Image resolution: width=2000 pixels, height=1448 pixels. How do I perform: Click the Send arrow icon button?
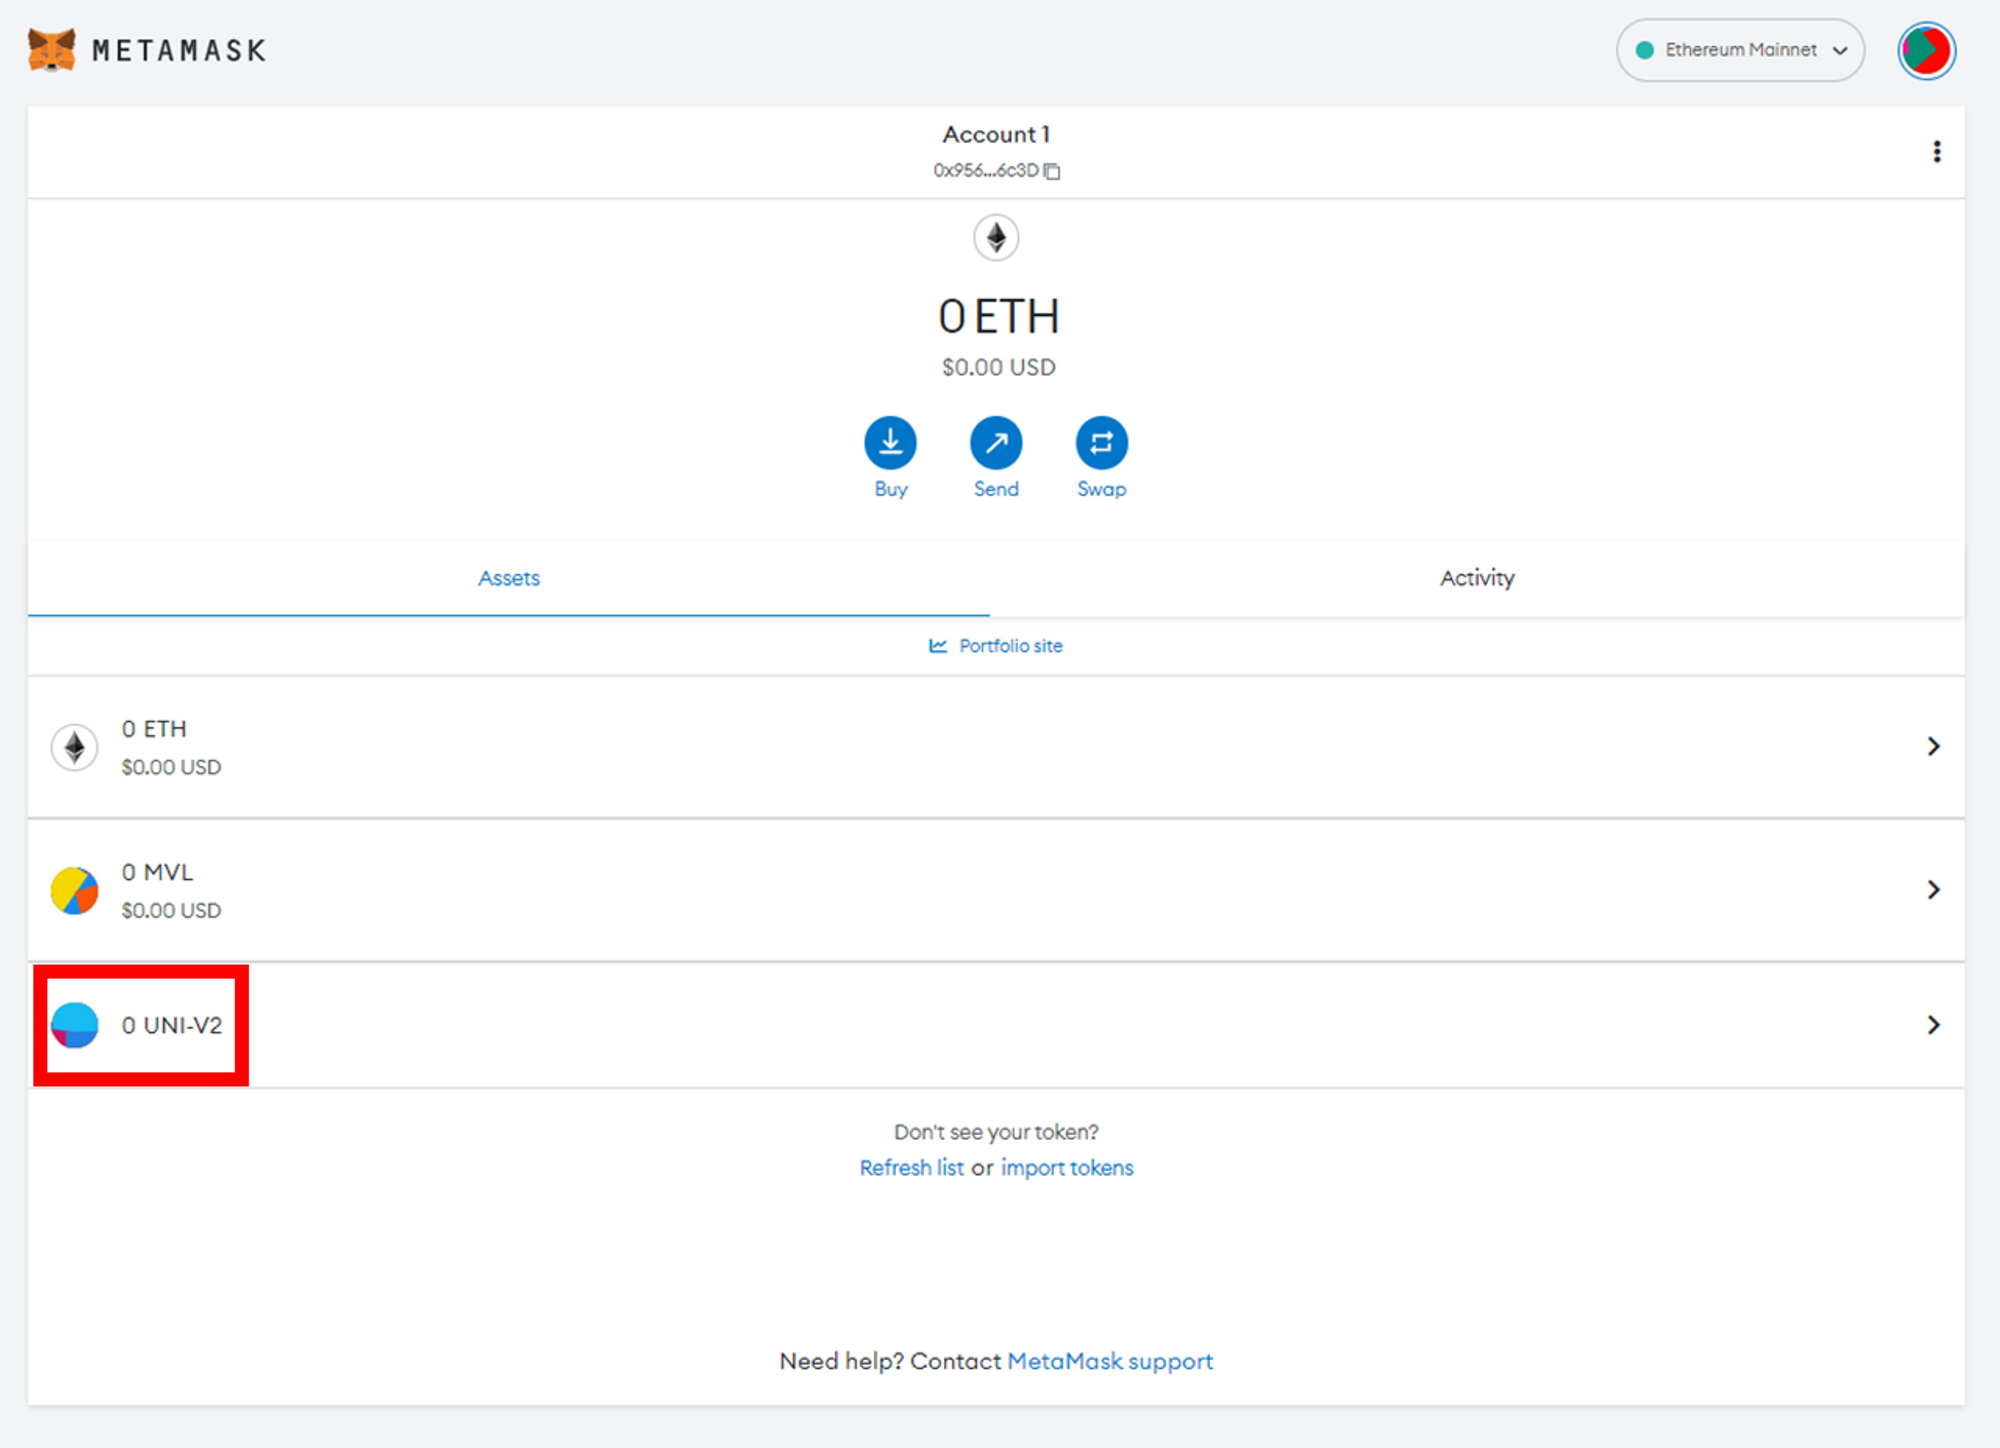pyautogui.click(x=996, y=443)
